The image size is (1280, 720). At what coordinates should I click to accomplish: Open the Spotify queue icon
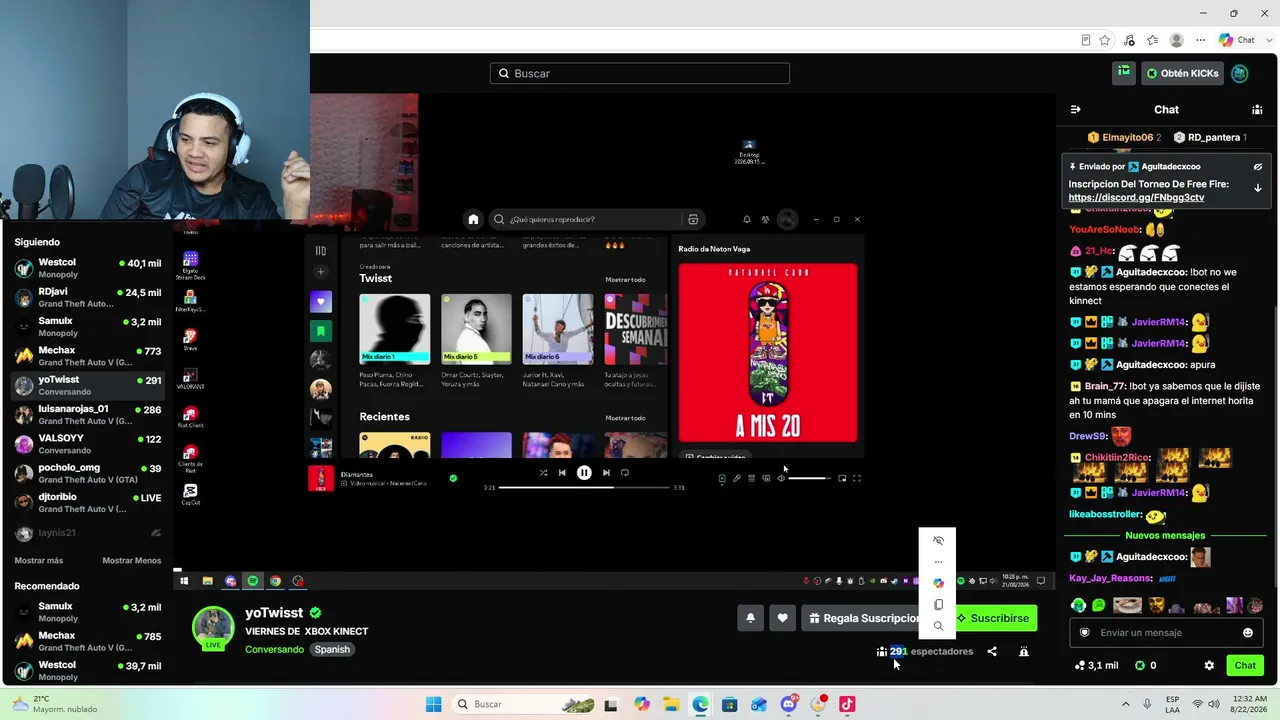752,479
